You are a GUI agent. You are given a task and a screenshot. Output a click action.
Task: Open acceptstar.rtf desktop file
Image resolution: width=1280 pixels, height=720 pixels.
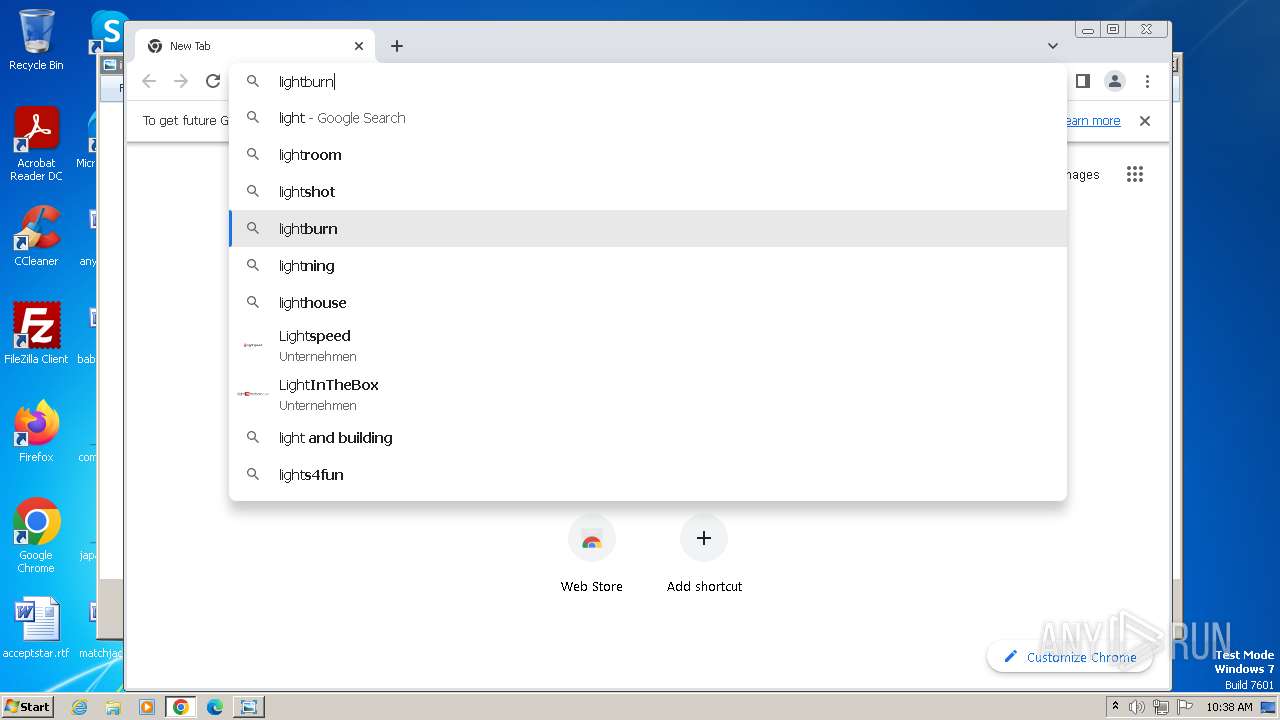tap(36, 628)
